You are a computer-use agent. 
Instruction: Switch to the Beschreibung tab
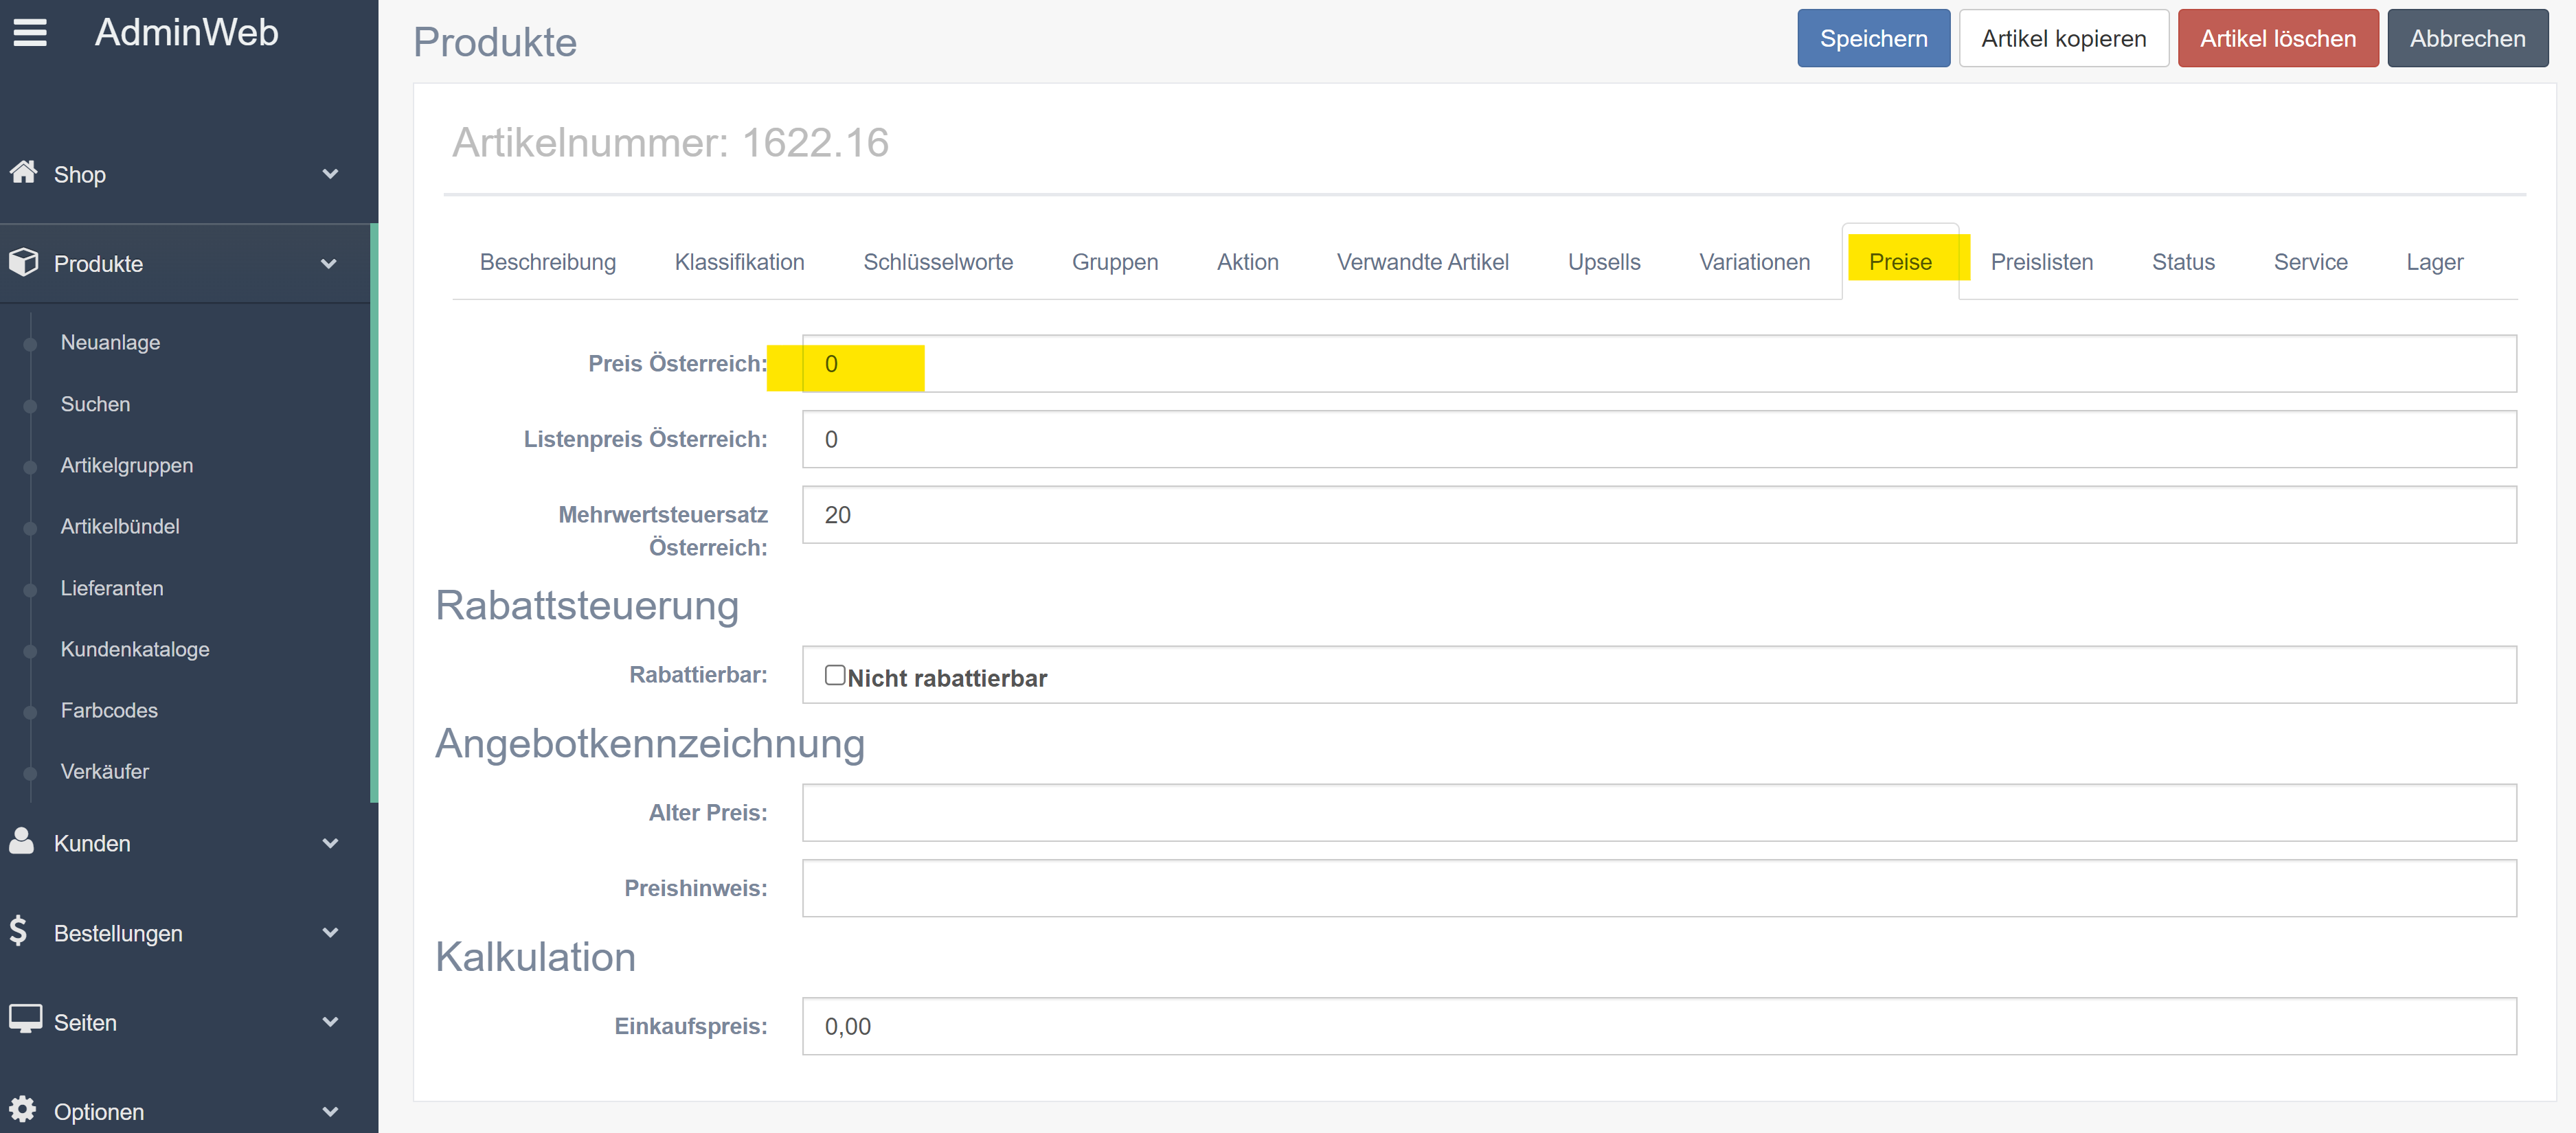click(x=548, y=262)
